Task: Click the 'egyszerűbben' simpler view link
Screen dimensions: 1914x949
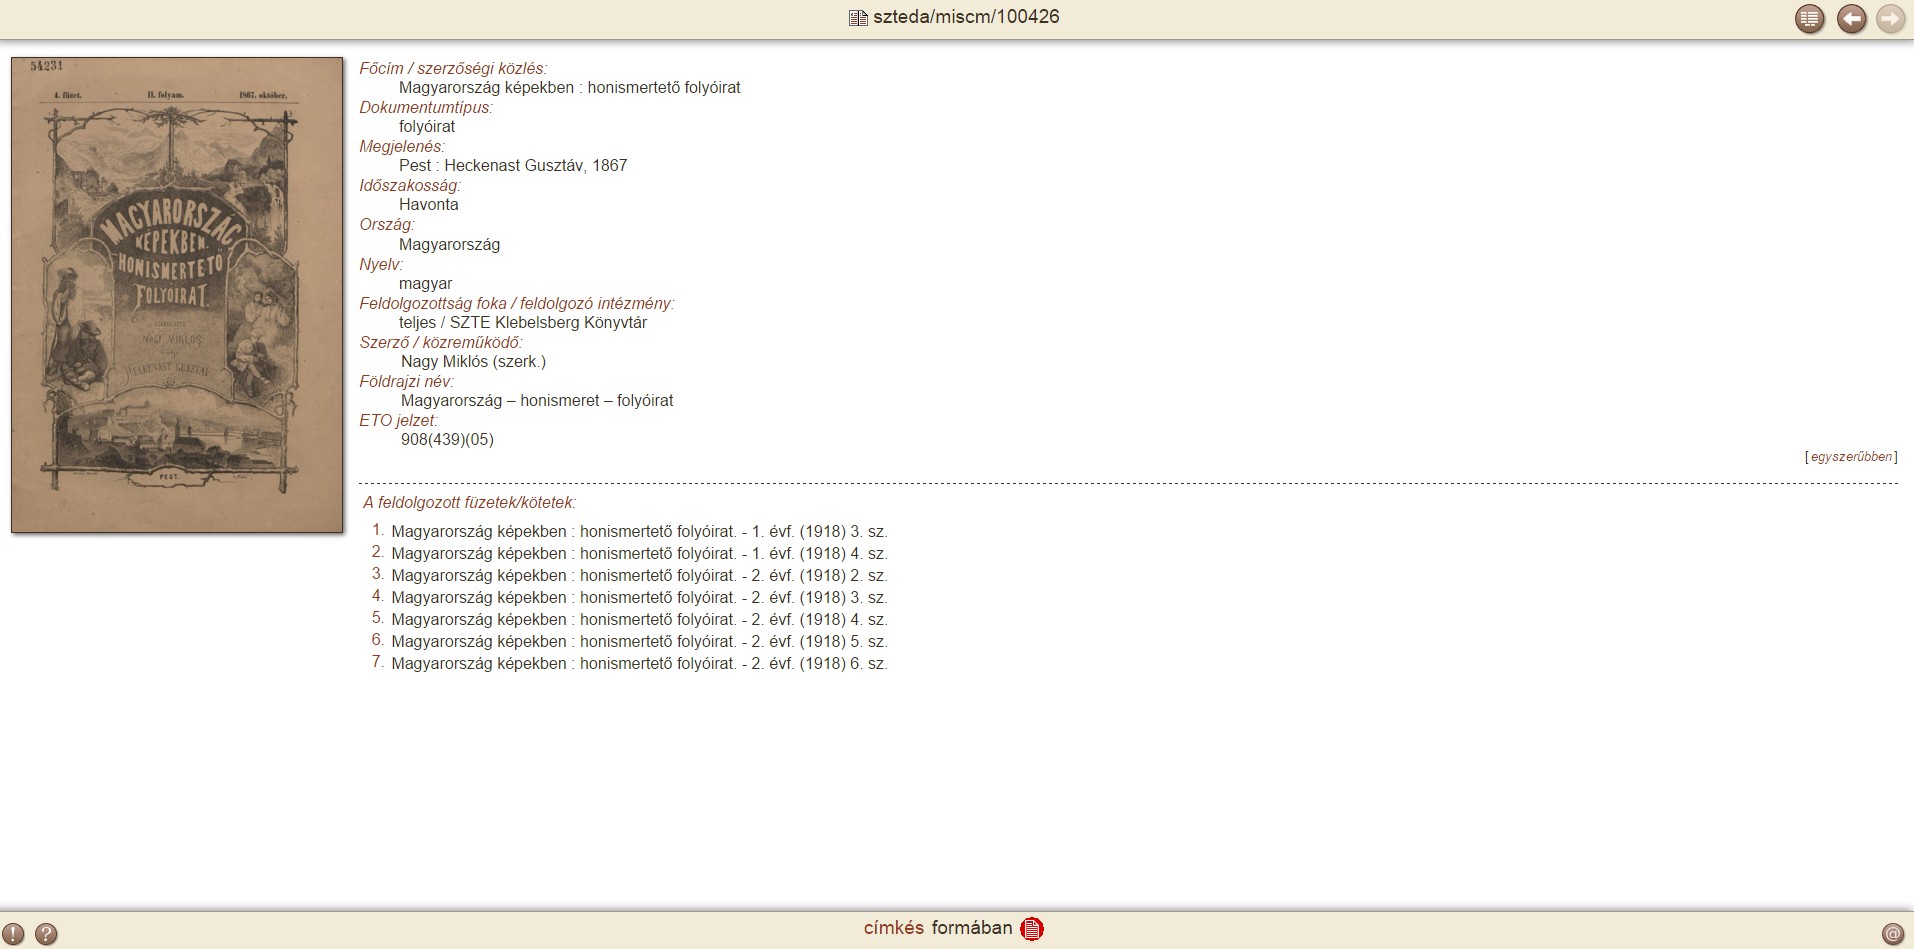Action: click(1851, 457)
